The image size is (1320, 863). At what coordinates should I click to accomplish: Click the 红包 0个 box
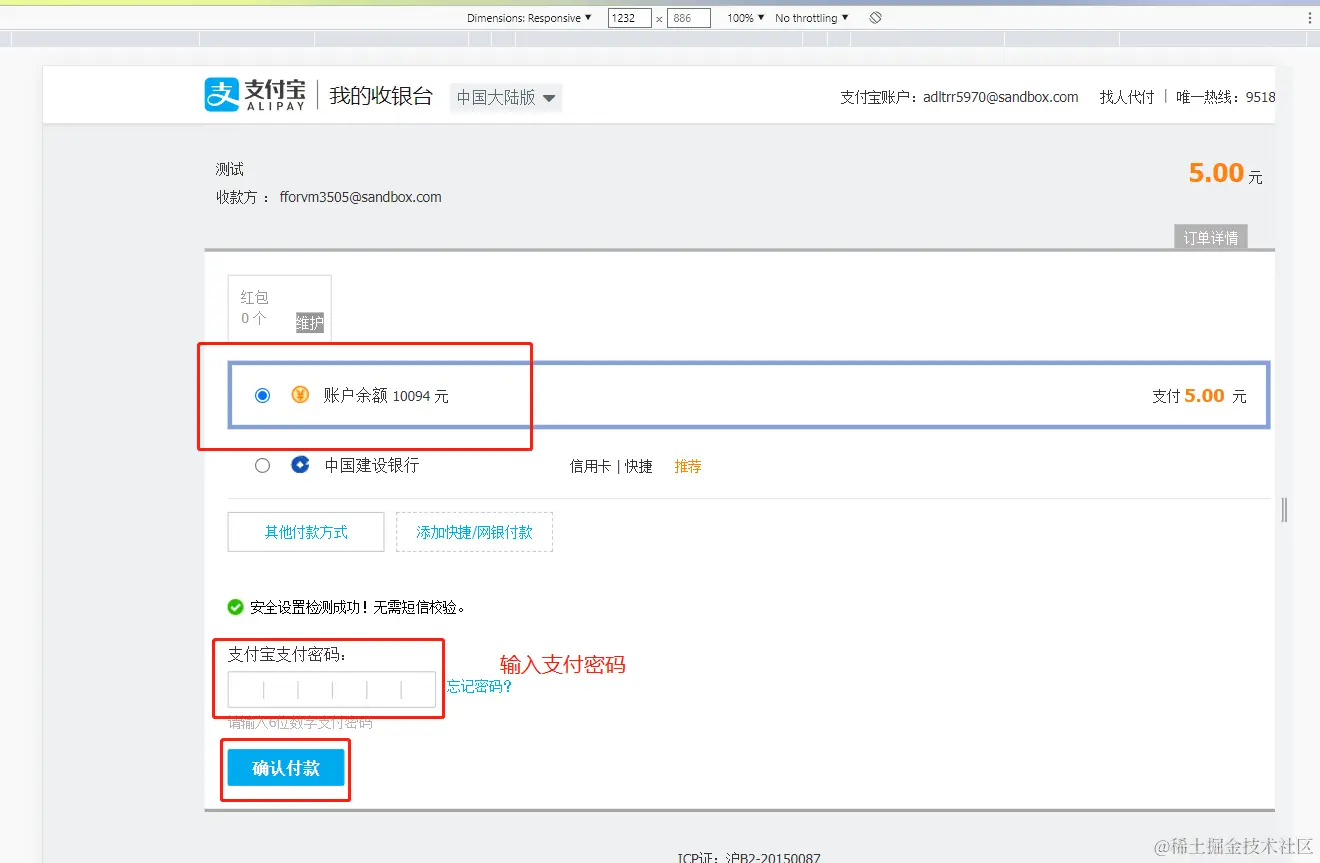tap(279, 308)
